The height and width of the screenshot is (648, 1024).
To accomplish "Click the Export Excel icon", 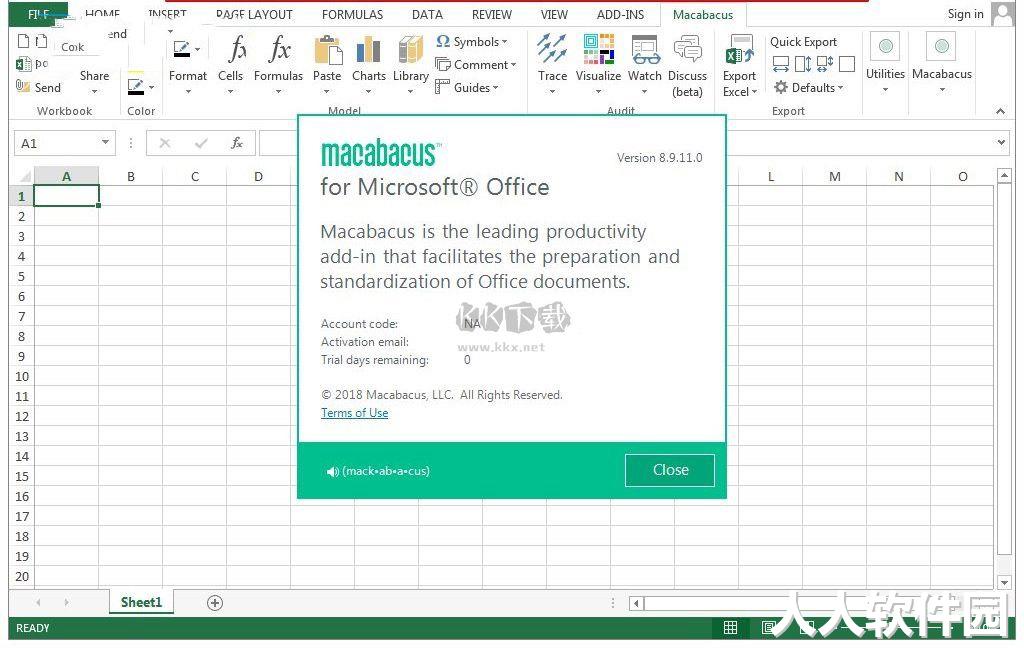I will click(x=739, y=50).
